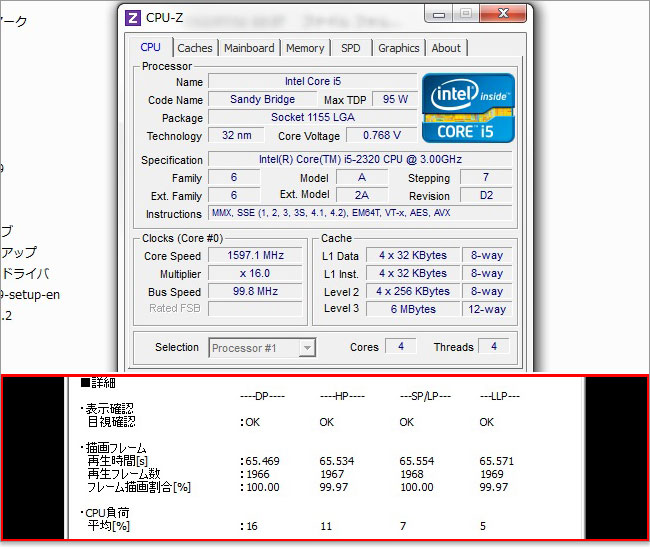Select the CPU tab

(x=151, y=47)
